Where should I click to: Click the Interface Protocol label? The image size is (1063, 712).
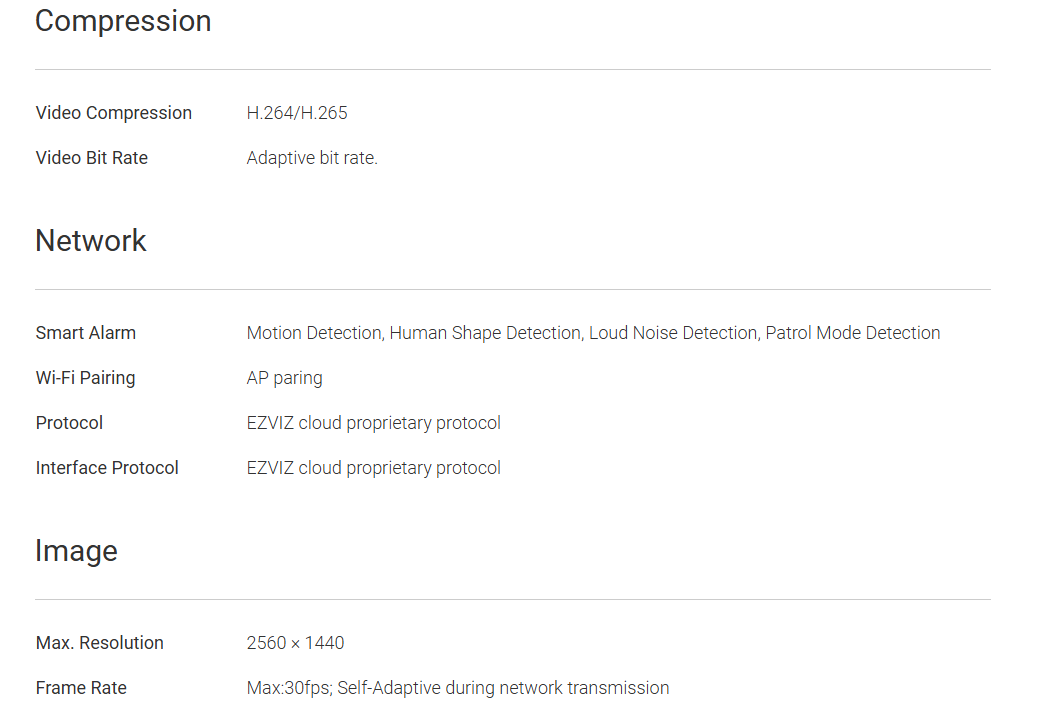pyautogui.click(x=107, y=468)
